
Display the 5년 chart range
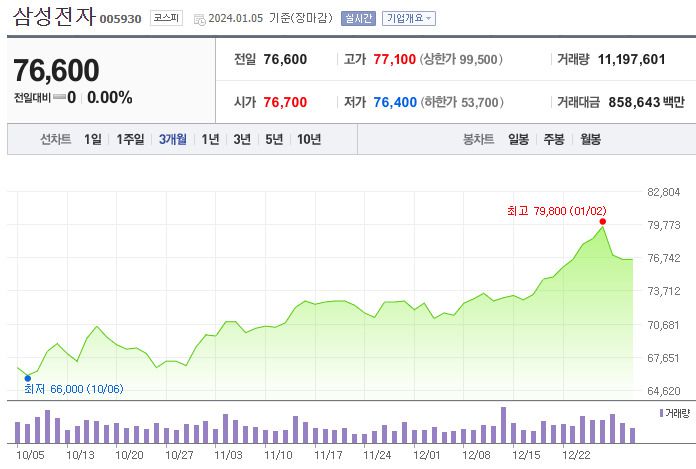pos(274,139)
